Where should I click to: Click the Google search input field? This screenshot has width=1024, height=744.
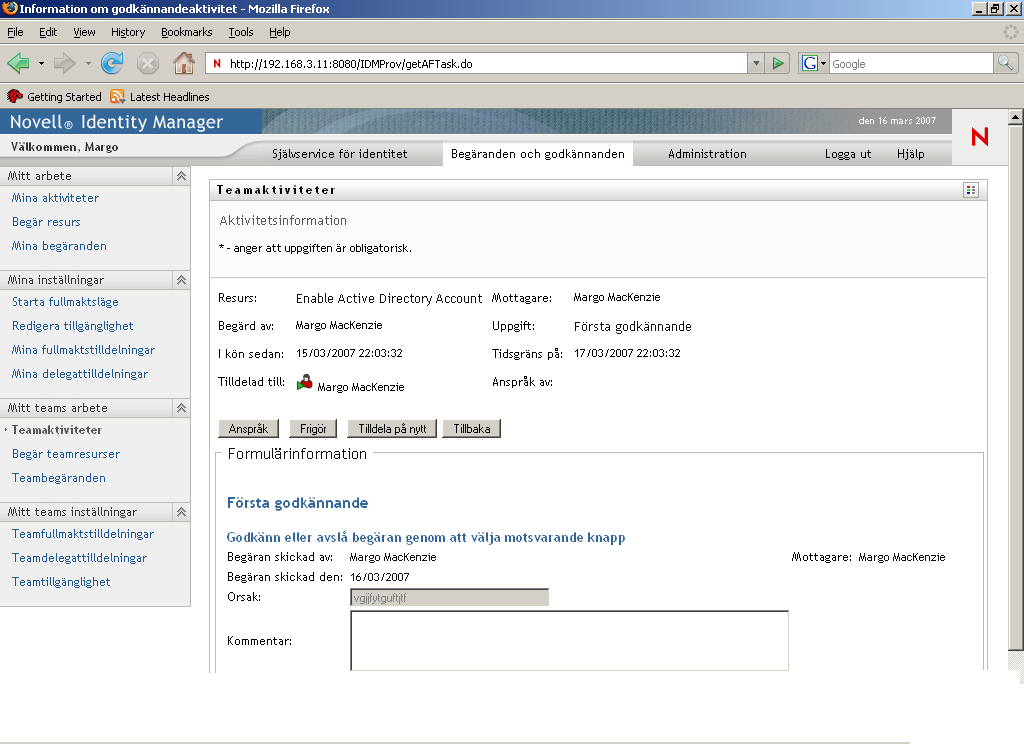[911, 63]
